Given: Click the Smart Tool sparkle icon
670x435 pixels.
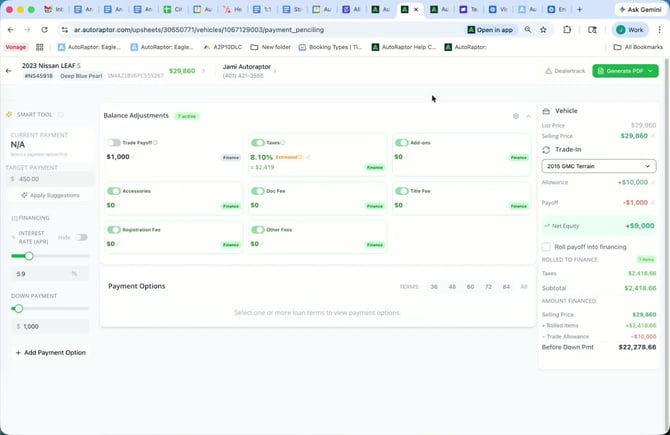Looking at the screenshot, I should click(9, 115).
